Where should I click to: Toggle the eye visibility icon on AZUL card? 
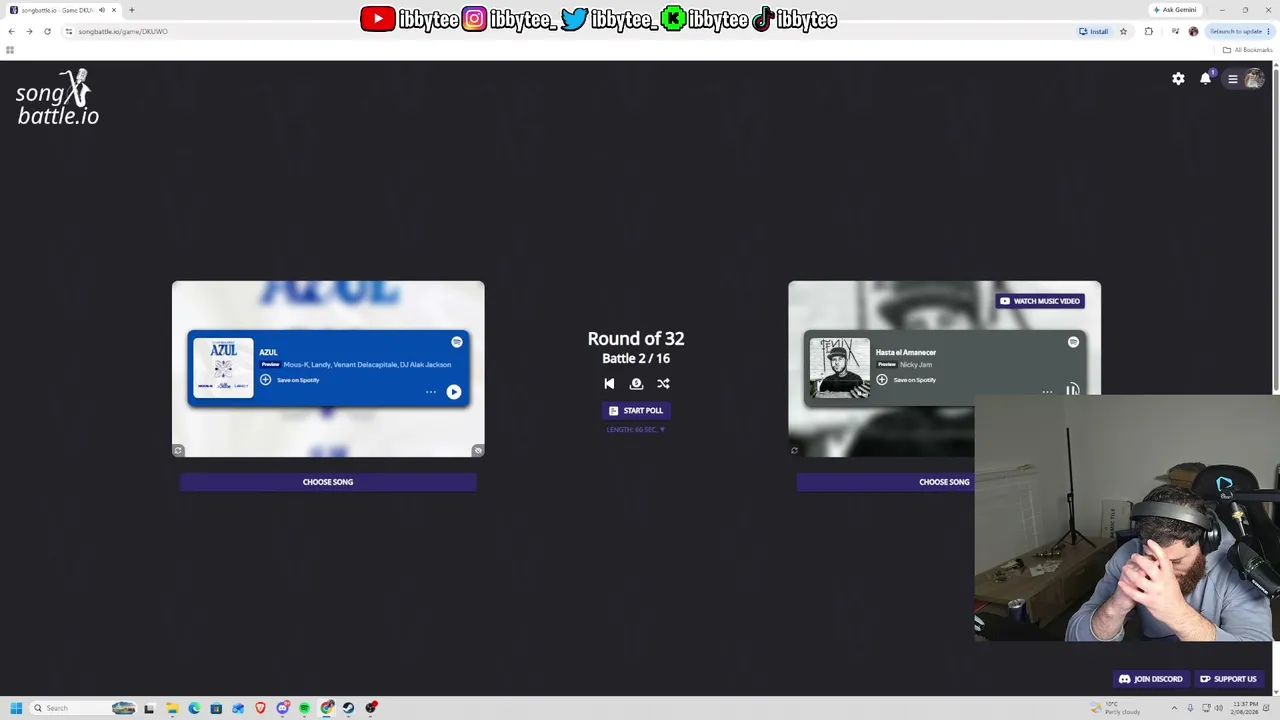click(478, 451)
